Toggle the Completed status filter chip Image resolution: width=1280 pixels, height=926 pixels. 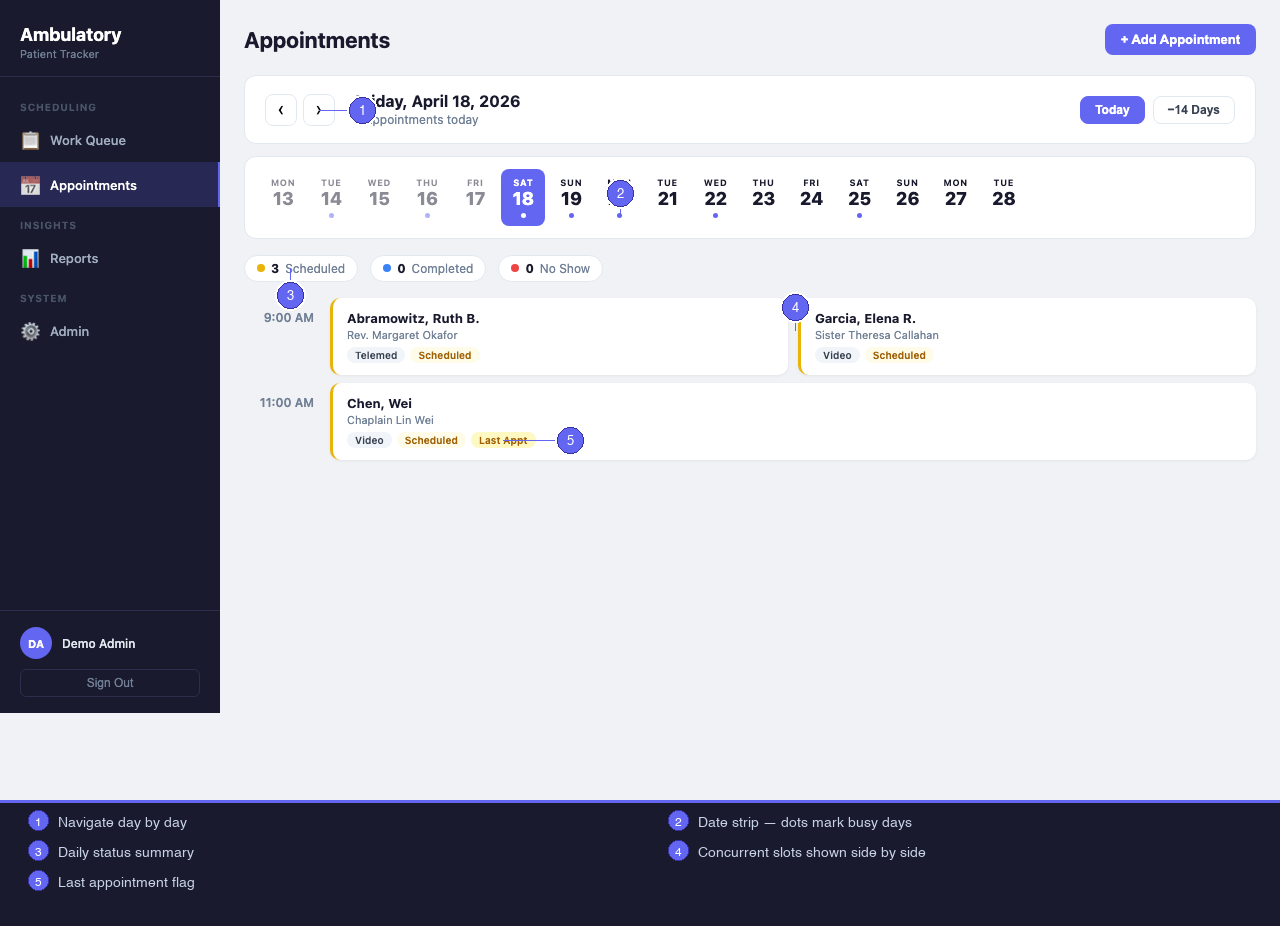[x=427, y=269]
